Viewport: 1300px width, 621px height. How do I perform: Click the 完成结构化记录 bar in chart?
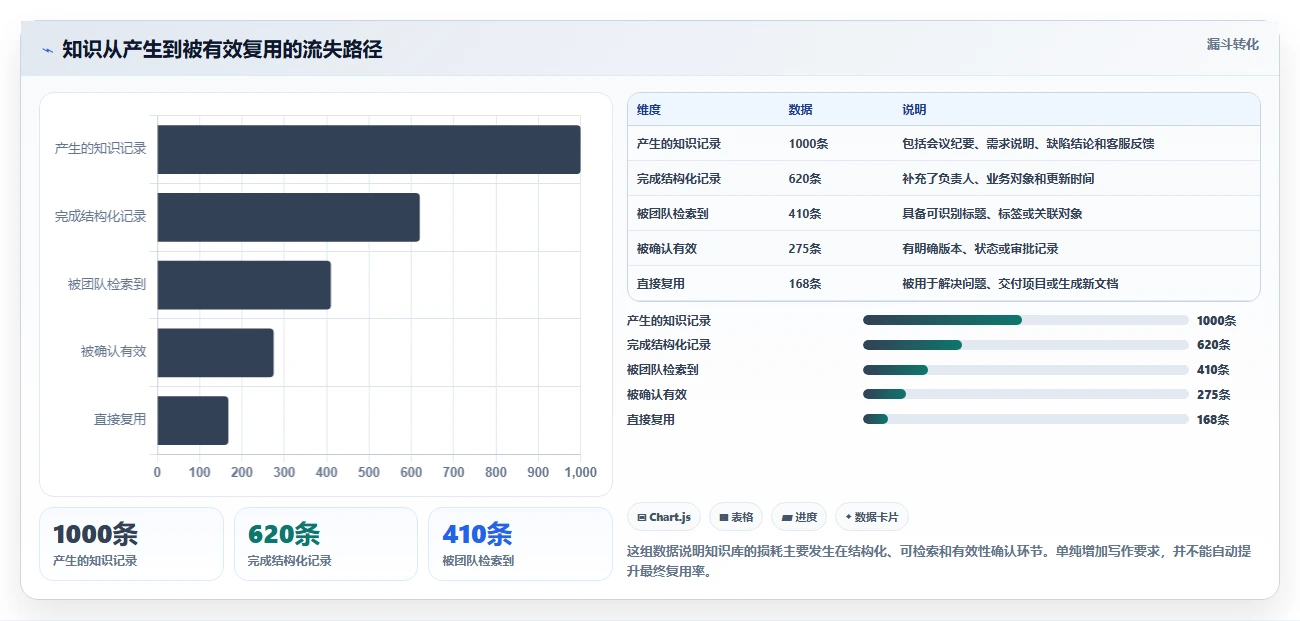click(x=288, y=217)
